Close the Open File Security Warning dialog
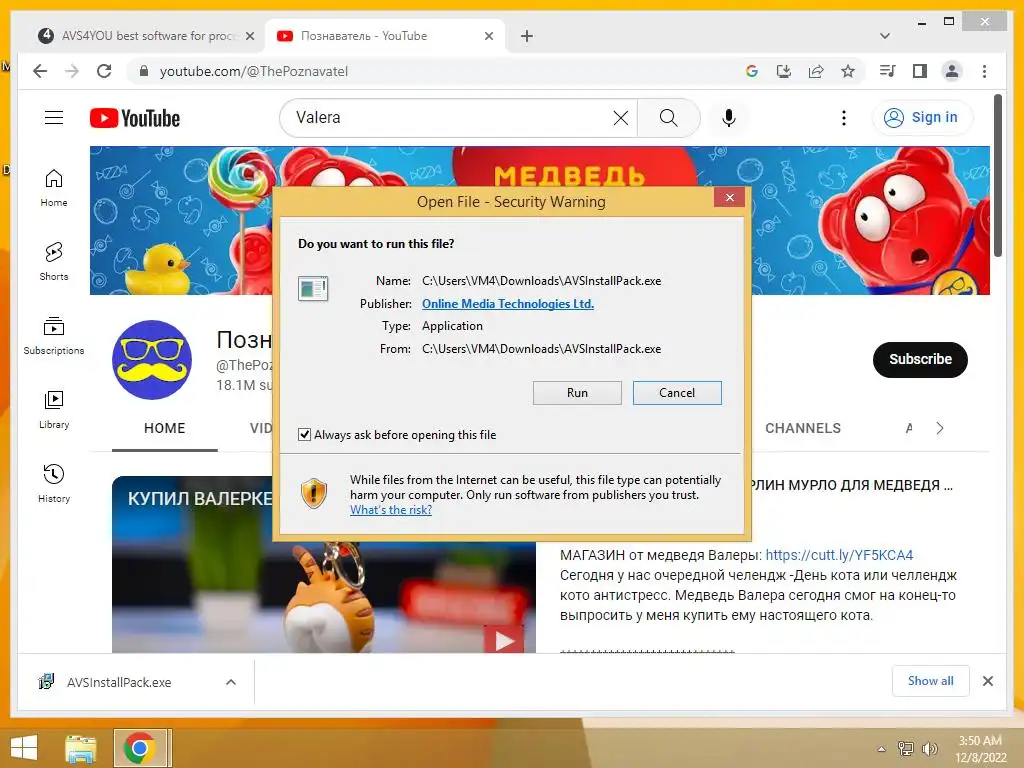 tap(729, 197)
